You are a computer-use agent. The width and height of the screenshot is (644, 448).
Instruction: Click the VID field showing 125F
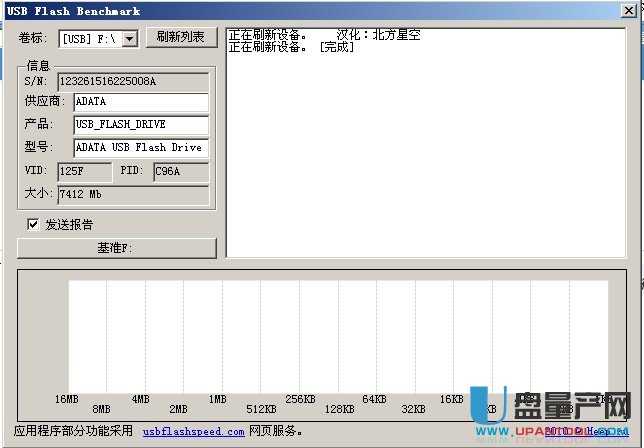pyautogui.click(x=84, y=171)
